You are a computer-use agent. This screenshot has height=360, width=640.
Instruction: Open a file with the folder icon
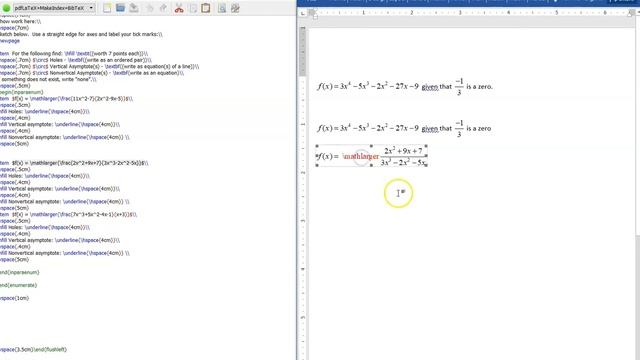[x=120, y=8]
